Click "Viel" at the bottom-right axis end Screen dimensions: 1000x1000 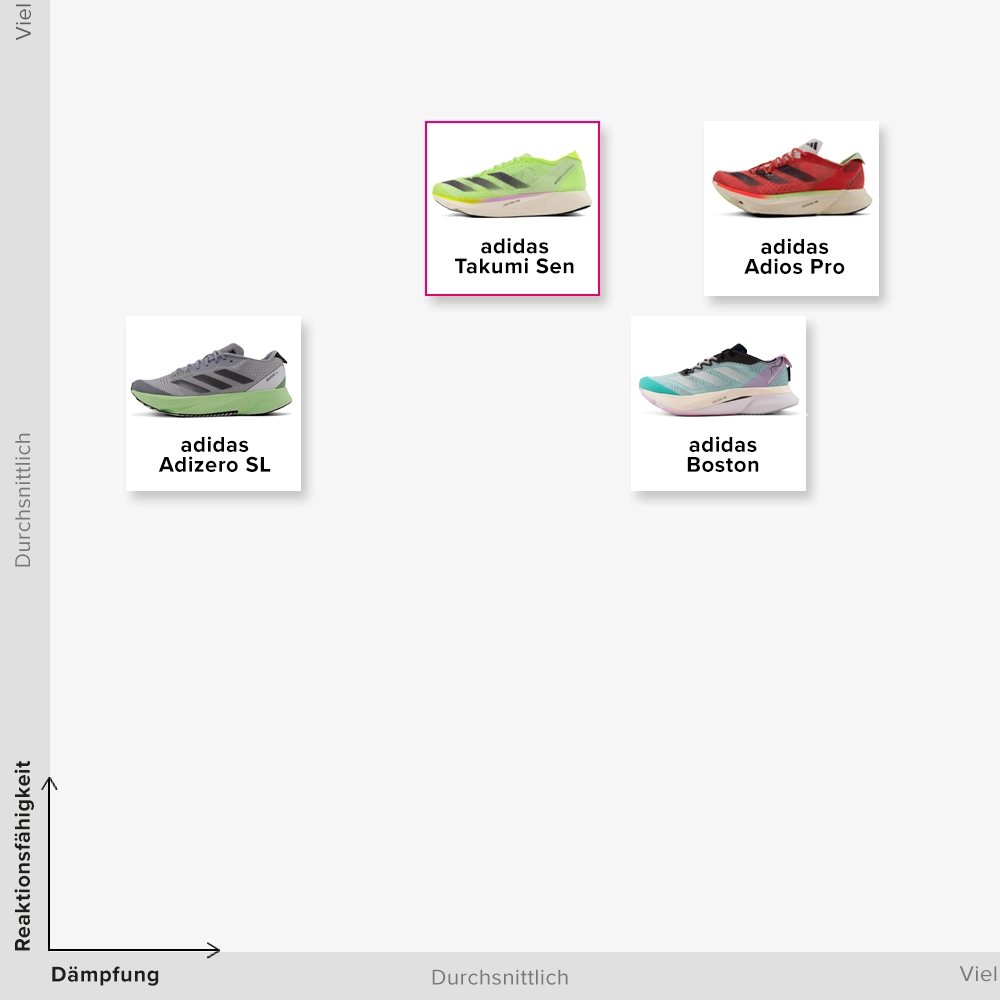point(978,974)
